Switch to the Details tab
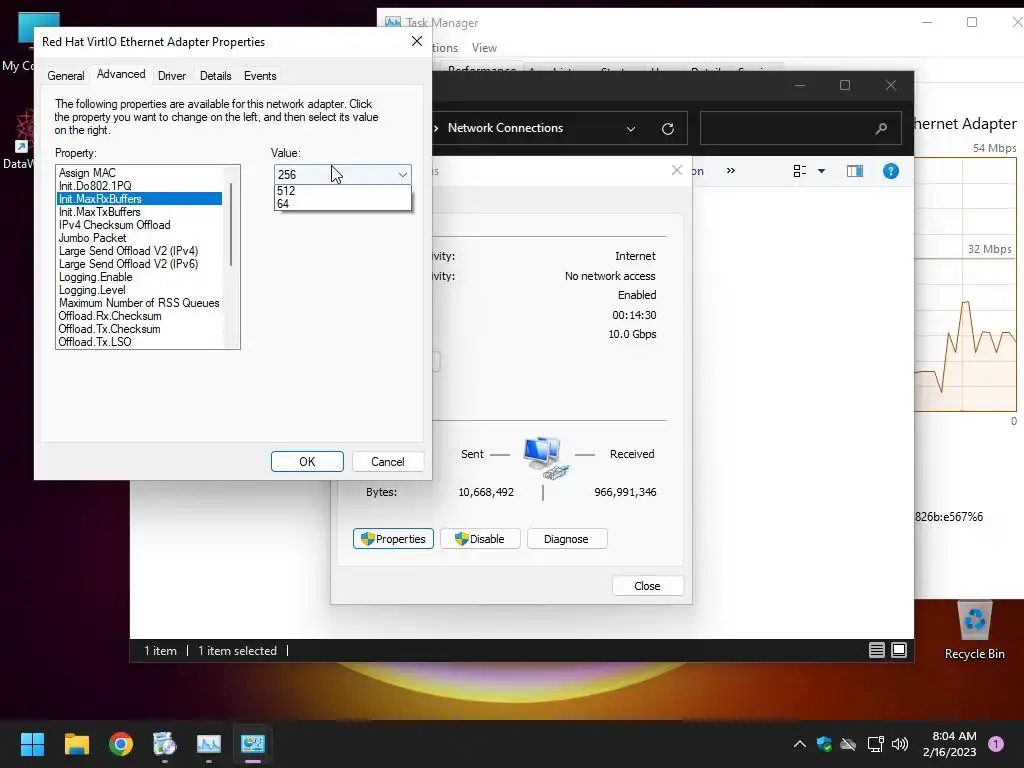1024x768 pixels. pos(216,76)
